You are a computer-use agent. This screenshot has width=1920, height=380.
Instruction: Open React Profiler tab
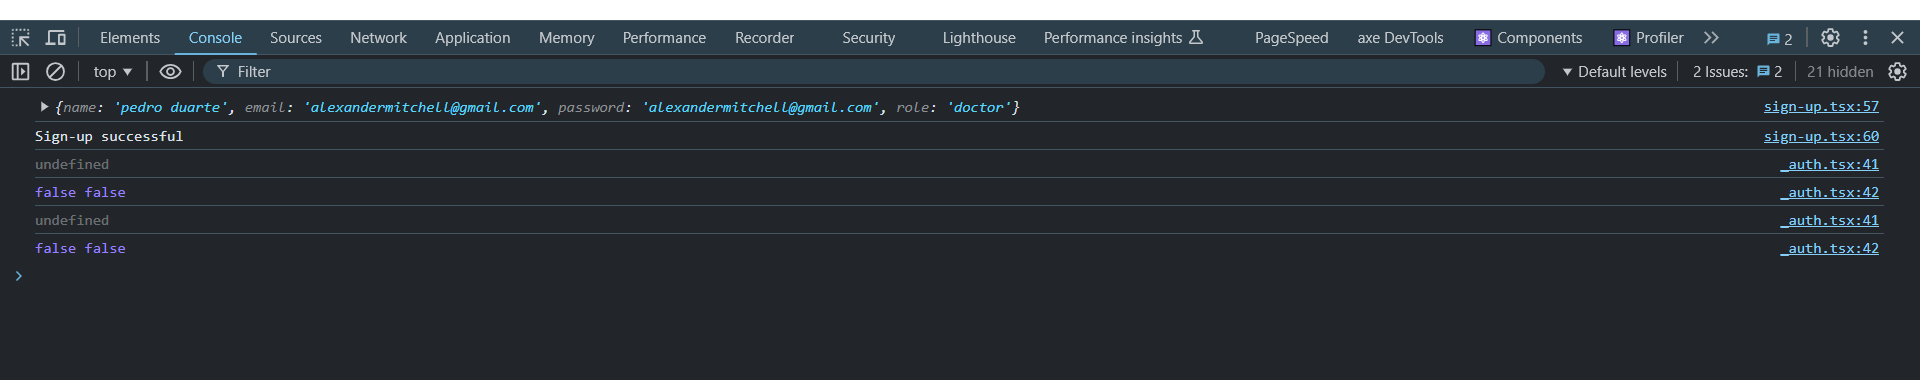pos(1648,38)
